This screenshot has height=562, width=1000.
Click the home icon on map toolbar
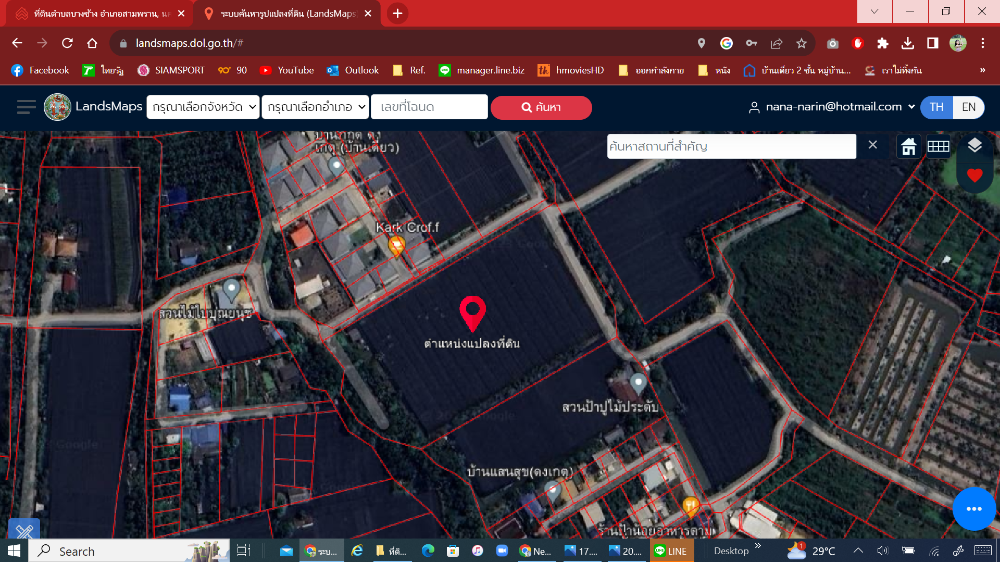tap(908, 147)
